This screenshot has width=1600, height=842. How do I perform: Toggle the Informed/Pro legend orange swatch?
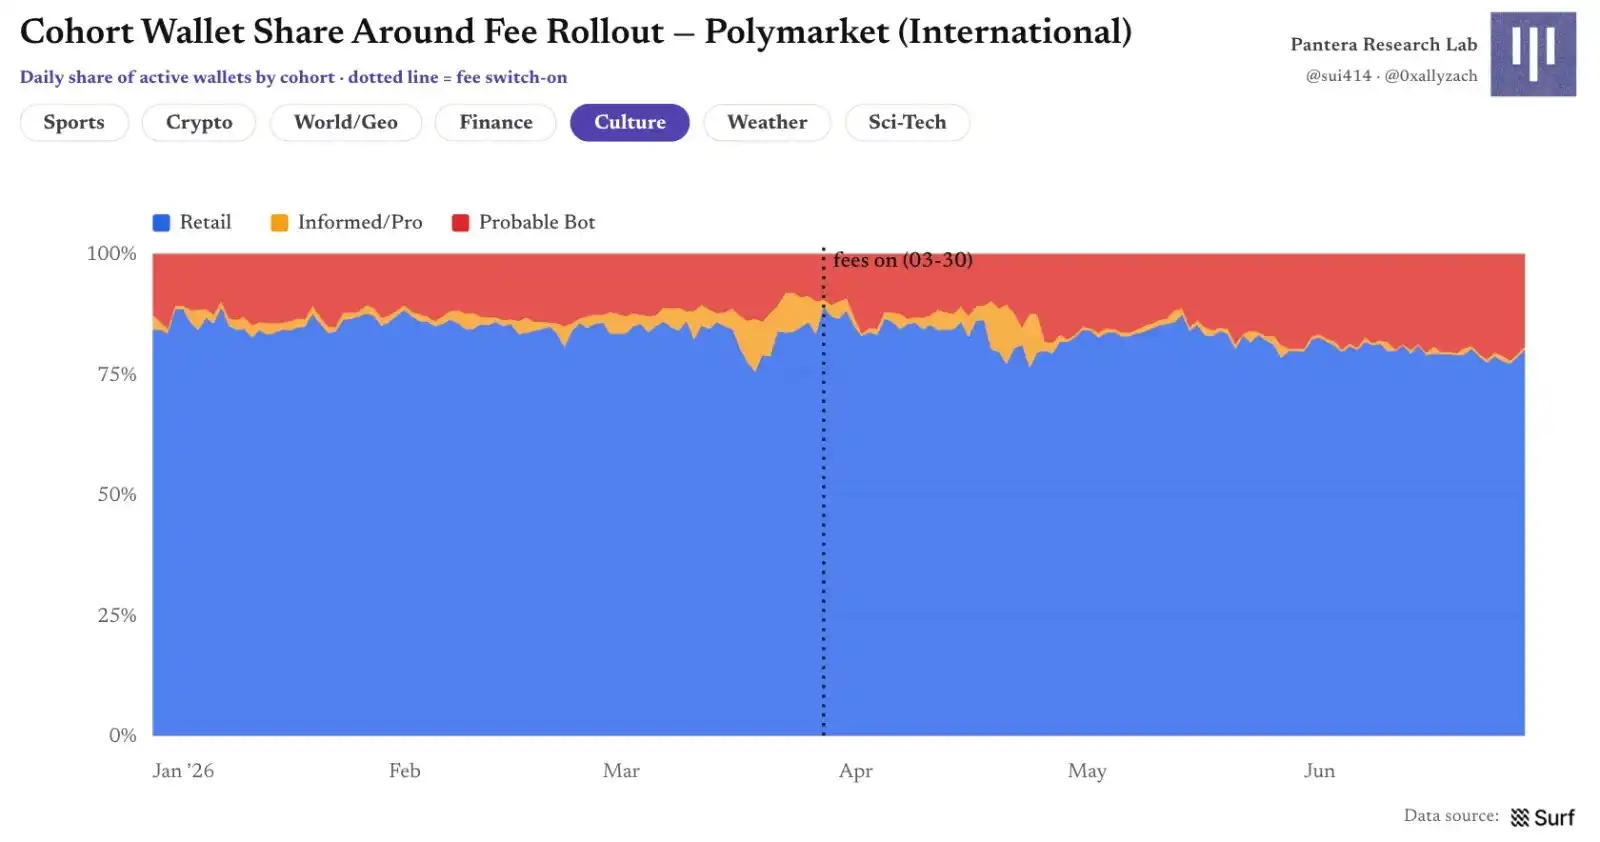(x=279, y=223)
